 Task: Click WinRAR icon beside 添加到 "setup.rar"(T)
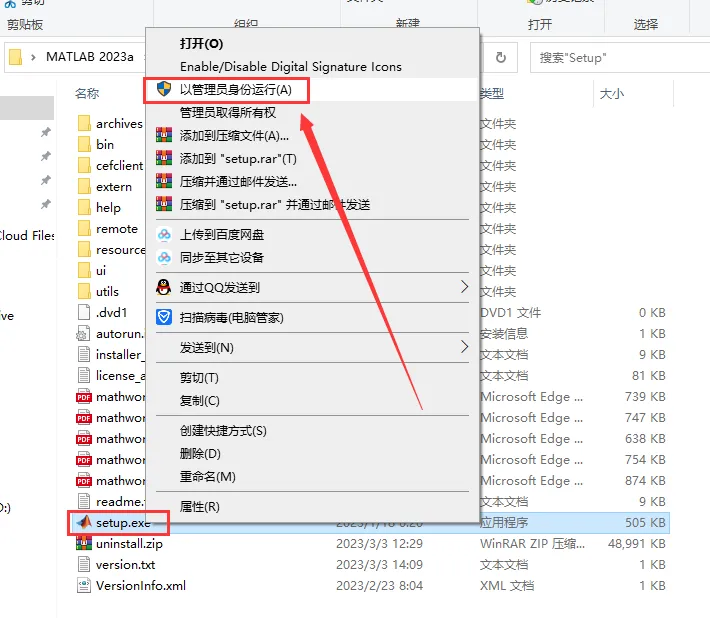pos(164,158)
